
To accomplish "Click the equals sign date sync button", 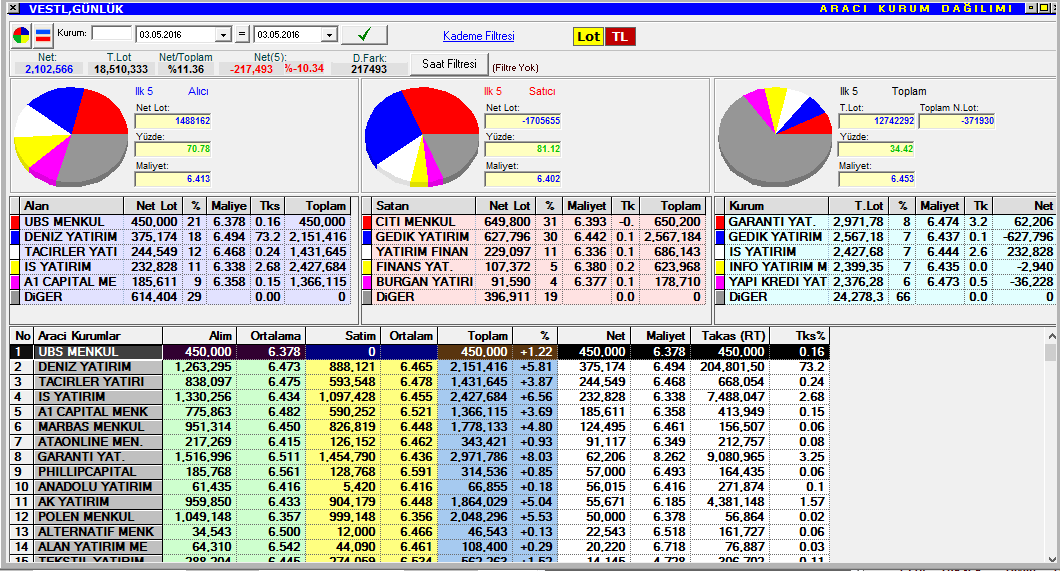I will tap(241, 35).
